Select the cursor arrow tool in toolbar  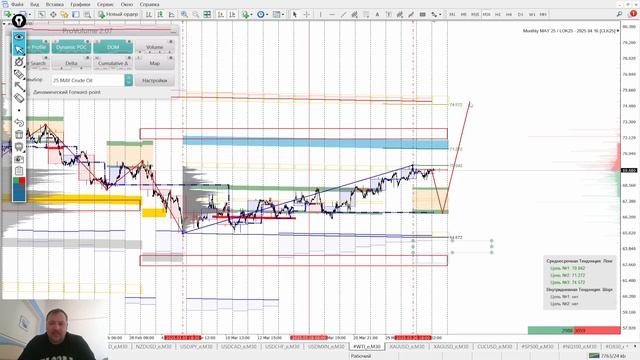(295, 14)
